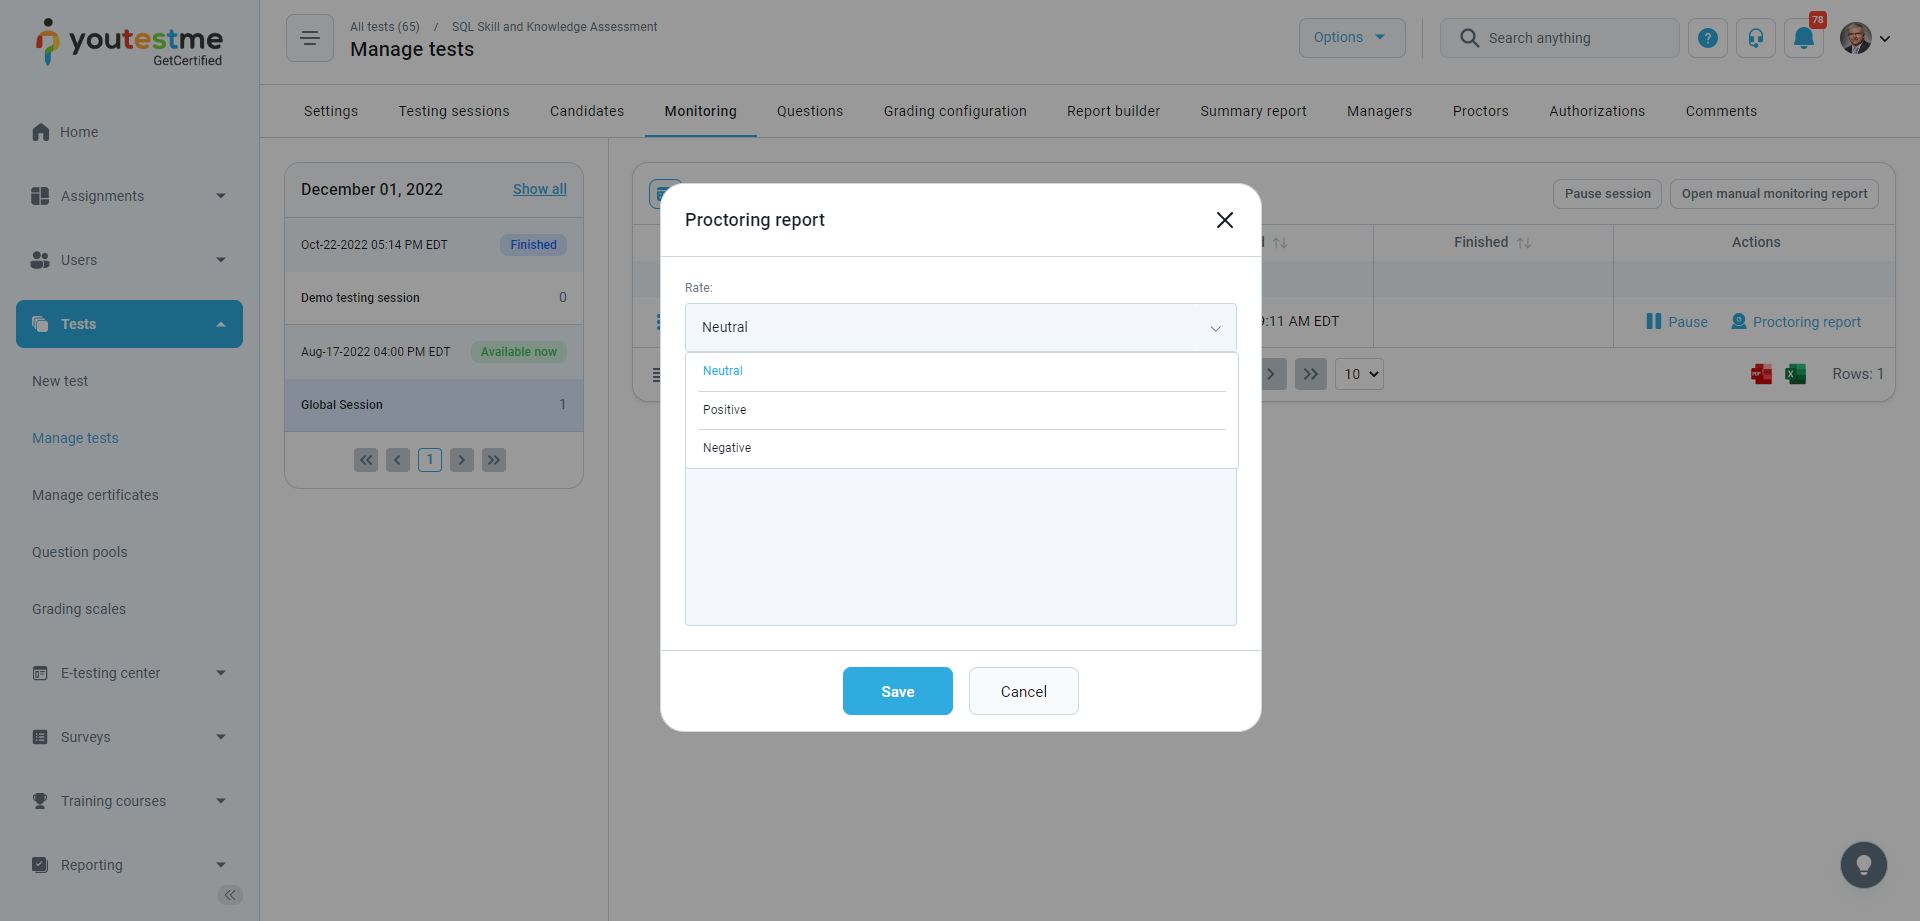
Task: Click the lightbulb hint icon
Action: point(1863,865)
